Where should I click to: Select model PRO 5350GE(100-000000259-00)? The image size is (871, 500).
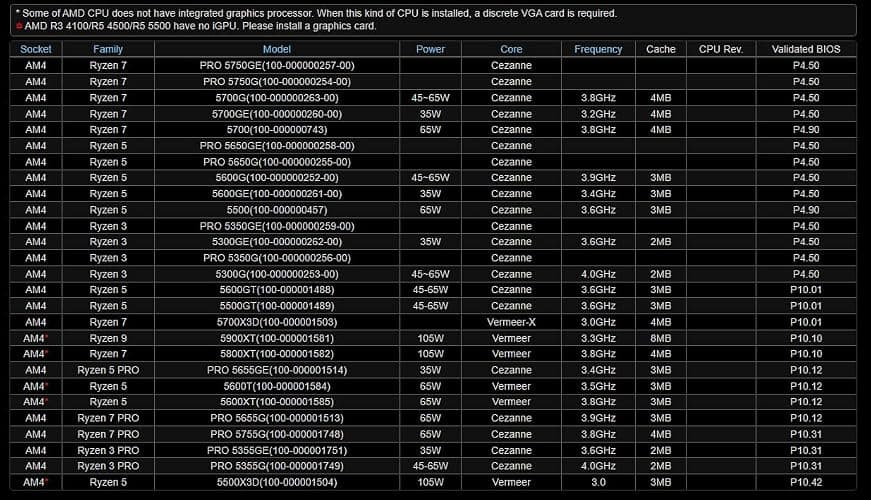point(277,226)
